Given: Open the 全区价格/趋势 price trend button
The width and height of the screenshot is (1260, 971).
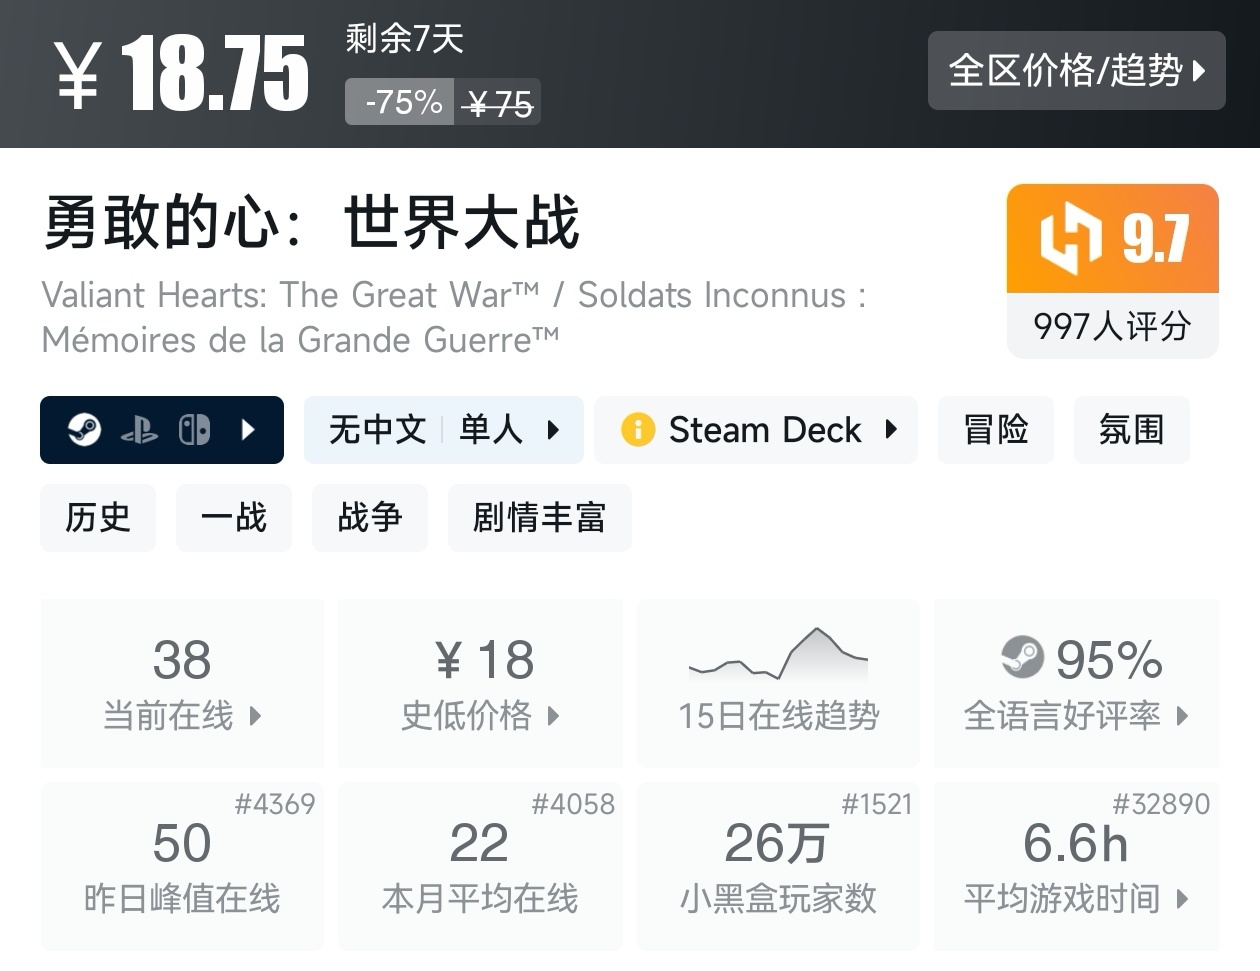Looking at the screenshot, I should [x=1076, y=70].
